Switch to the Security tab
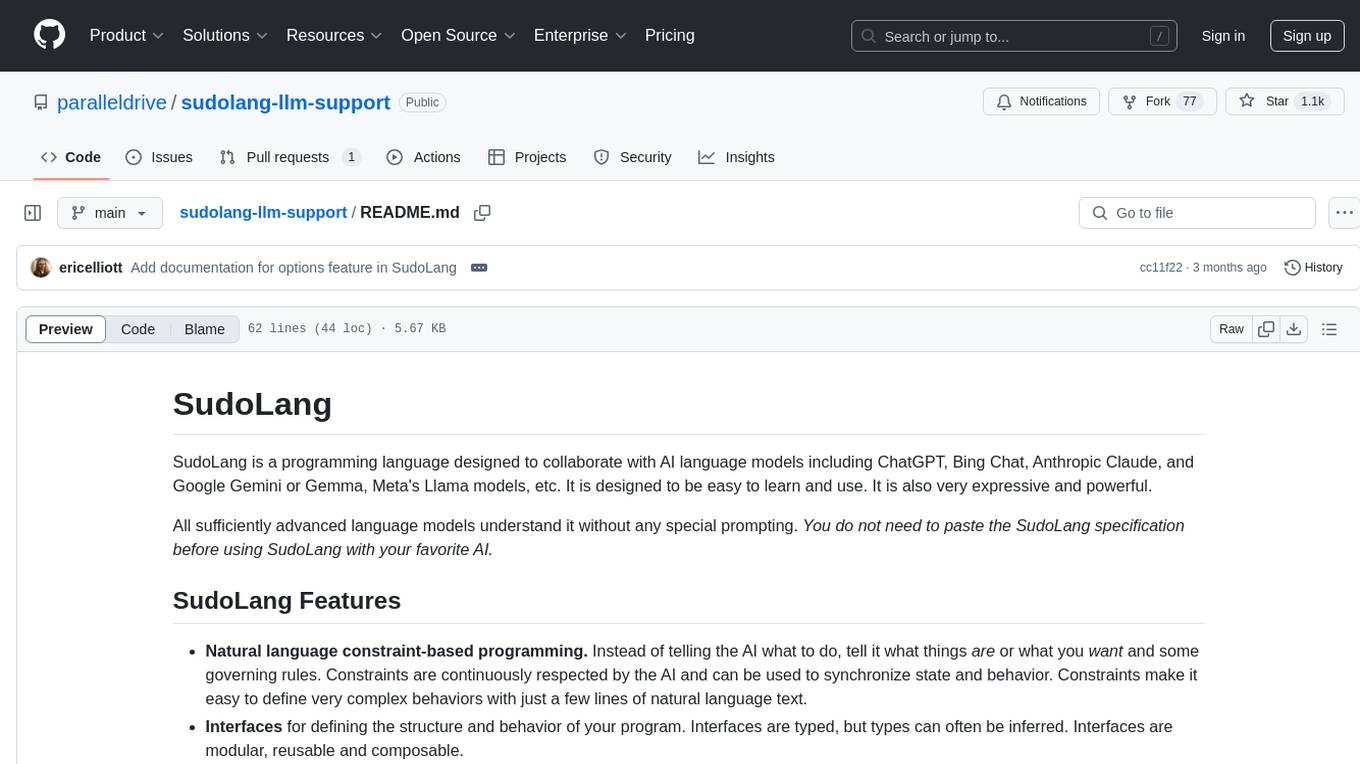The width and height of the screenshot is (1360, 764). (632, 157)
